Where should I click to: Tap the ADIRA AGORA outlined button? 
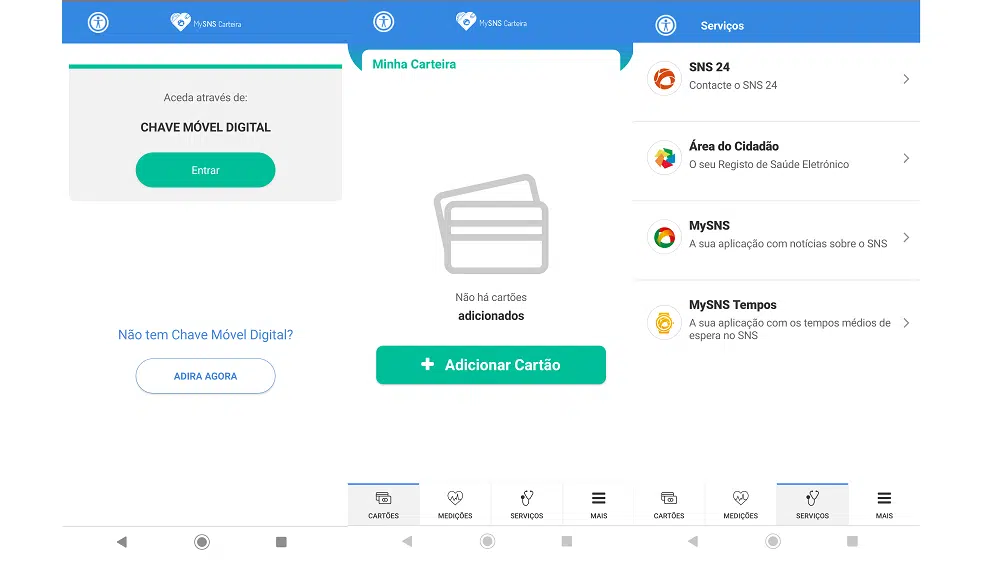tap(205, 376)
